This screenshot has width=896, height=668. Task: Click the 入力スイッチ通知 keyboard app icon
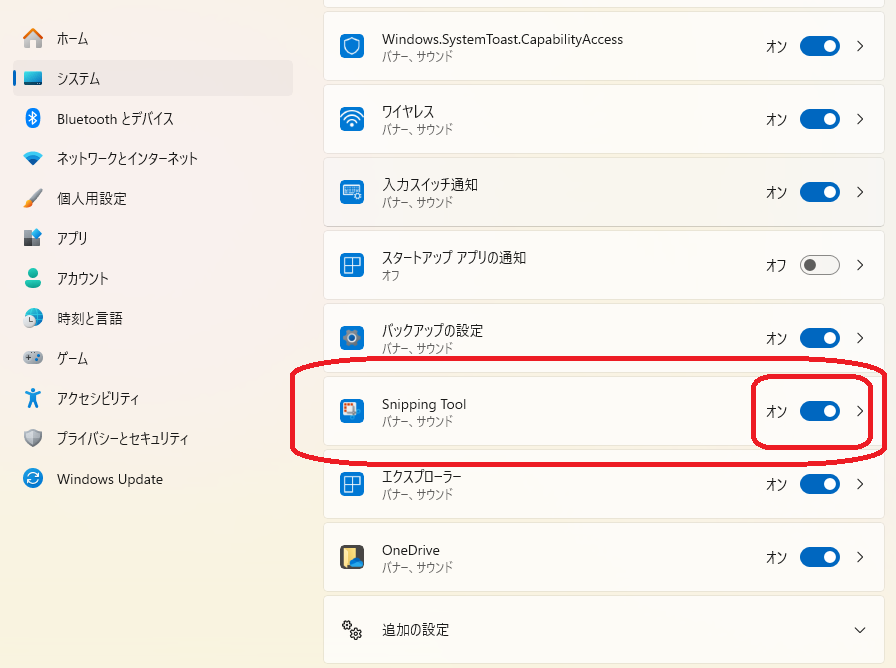pyautogui.click(x=352, y=192)
